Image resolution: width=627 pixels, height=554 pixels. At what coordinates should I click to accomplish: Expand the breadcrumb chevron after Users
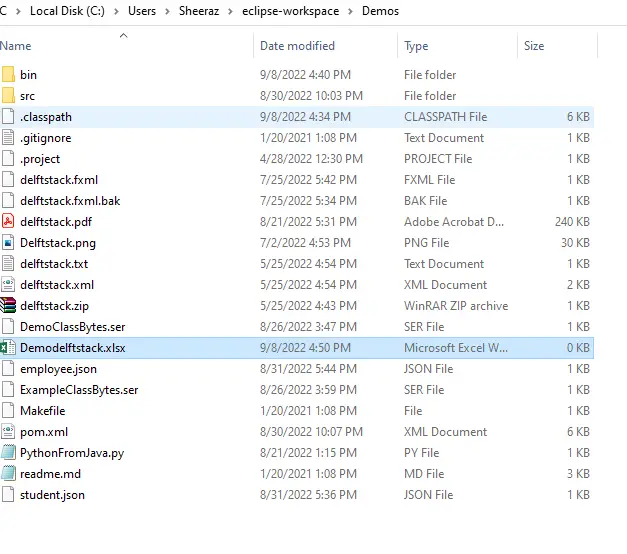168,11
